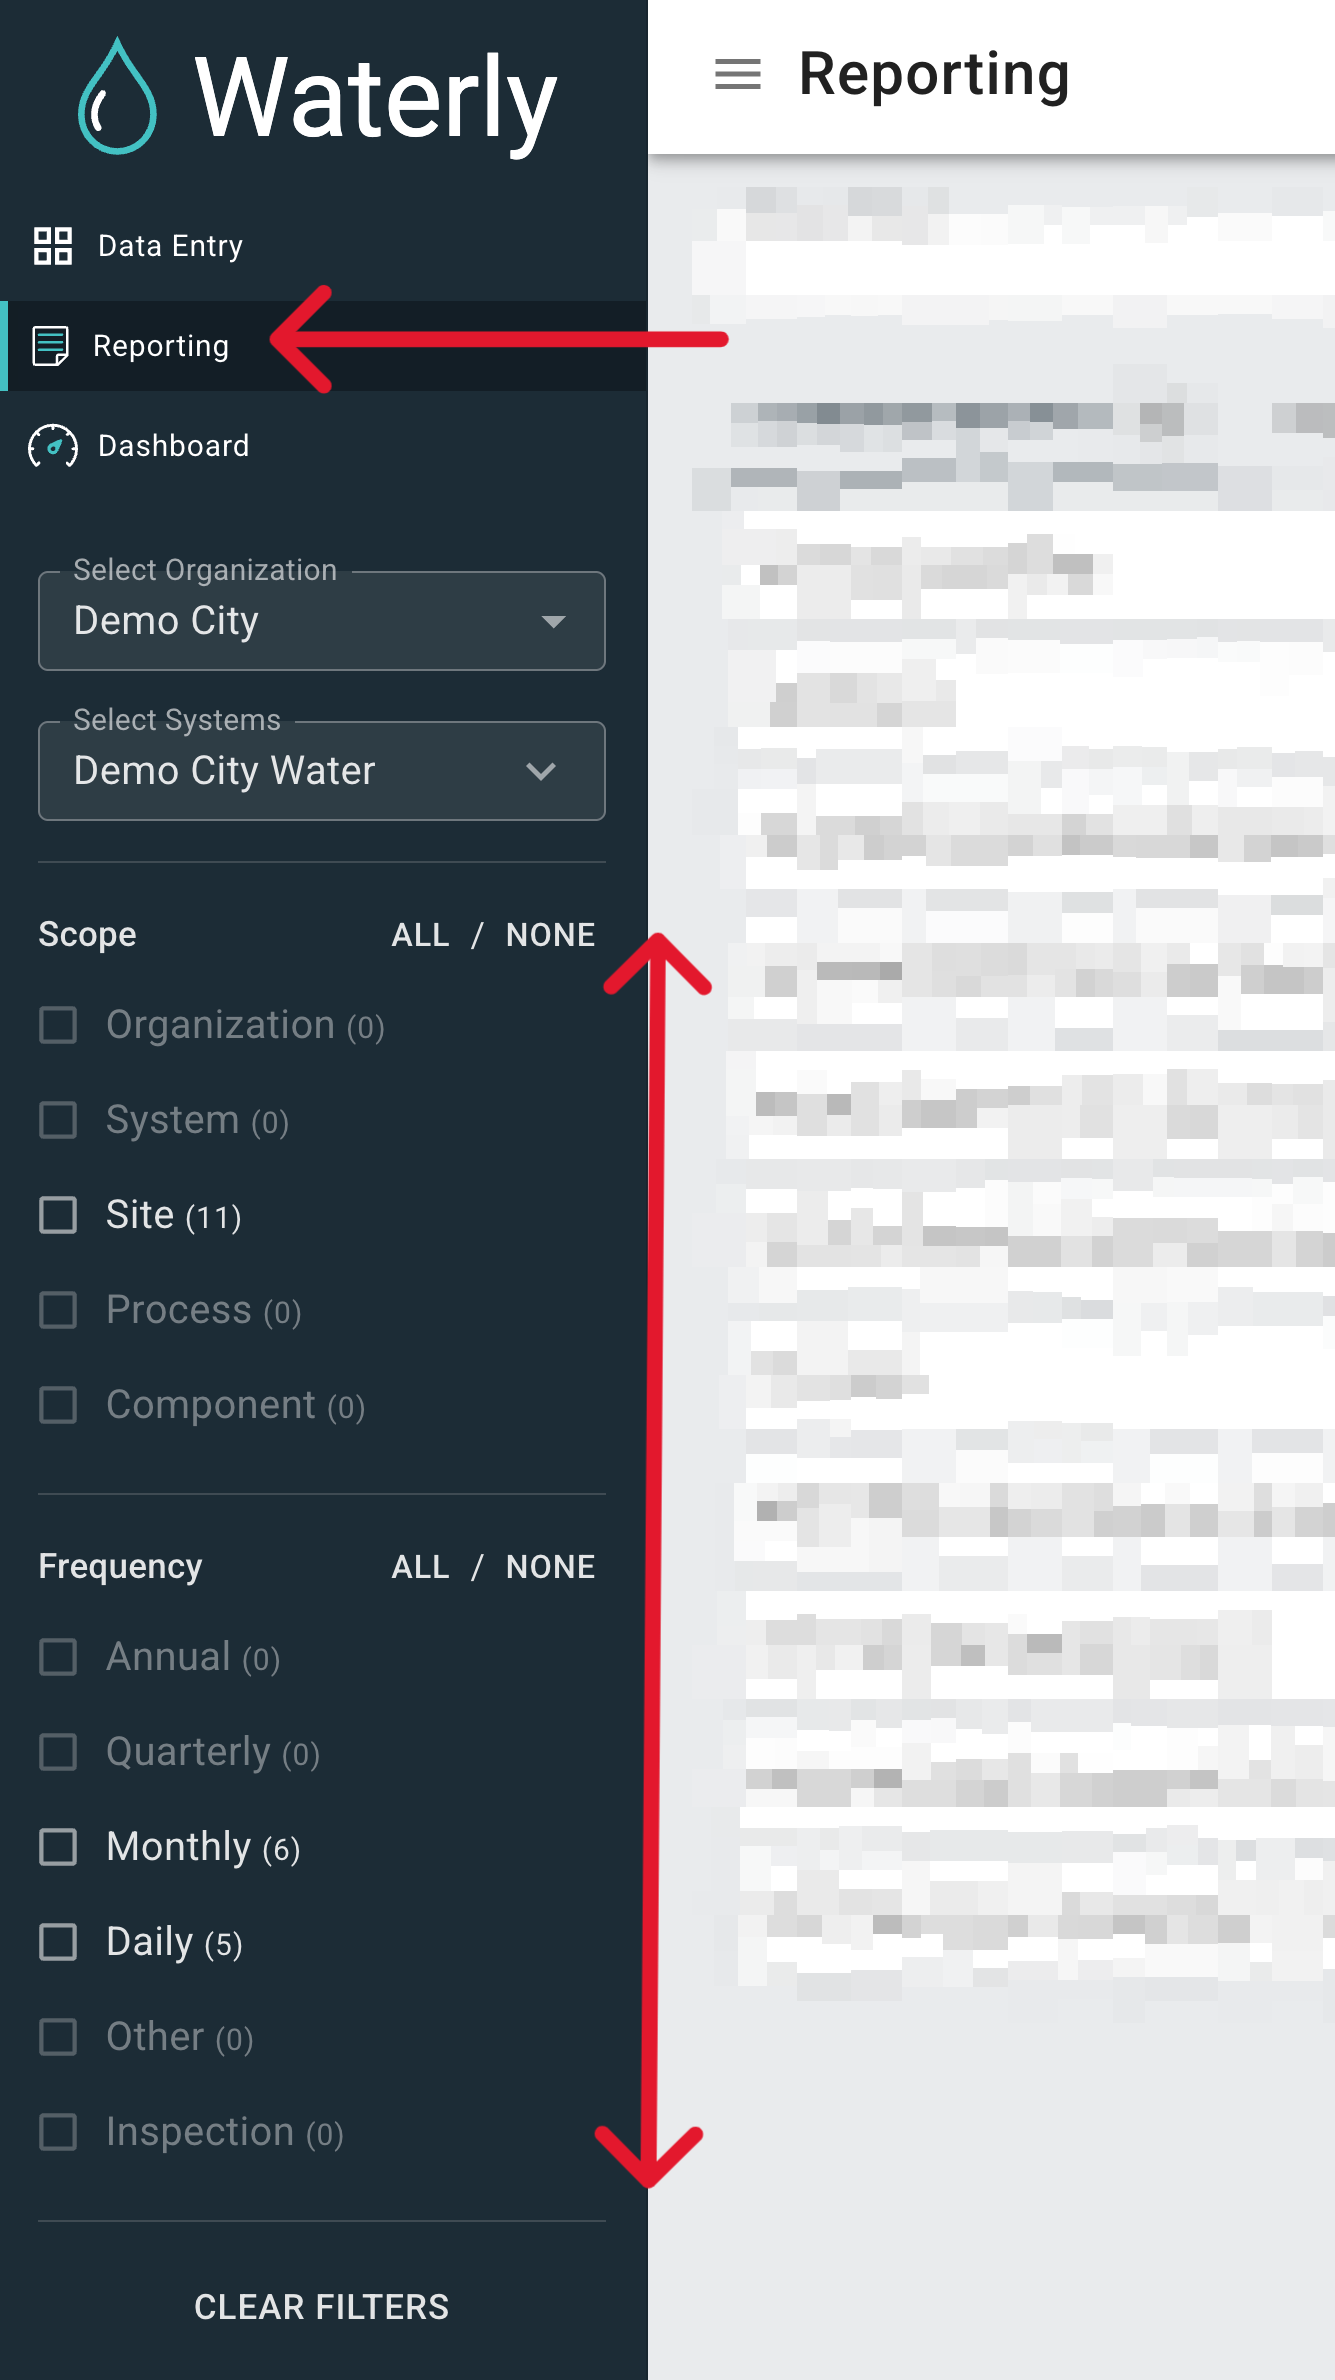1335x2380 pixels.
Task: Tick the Daily (5) frequency checkbox
Action: (x=58, y=1942)
